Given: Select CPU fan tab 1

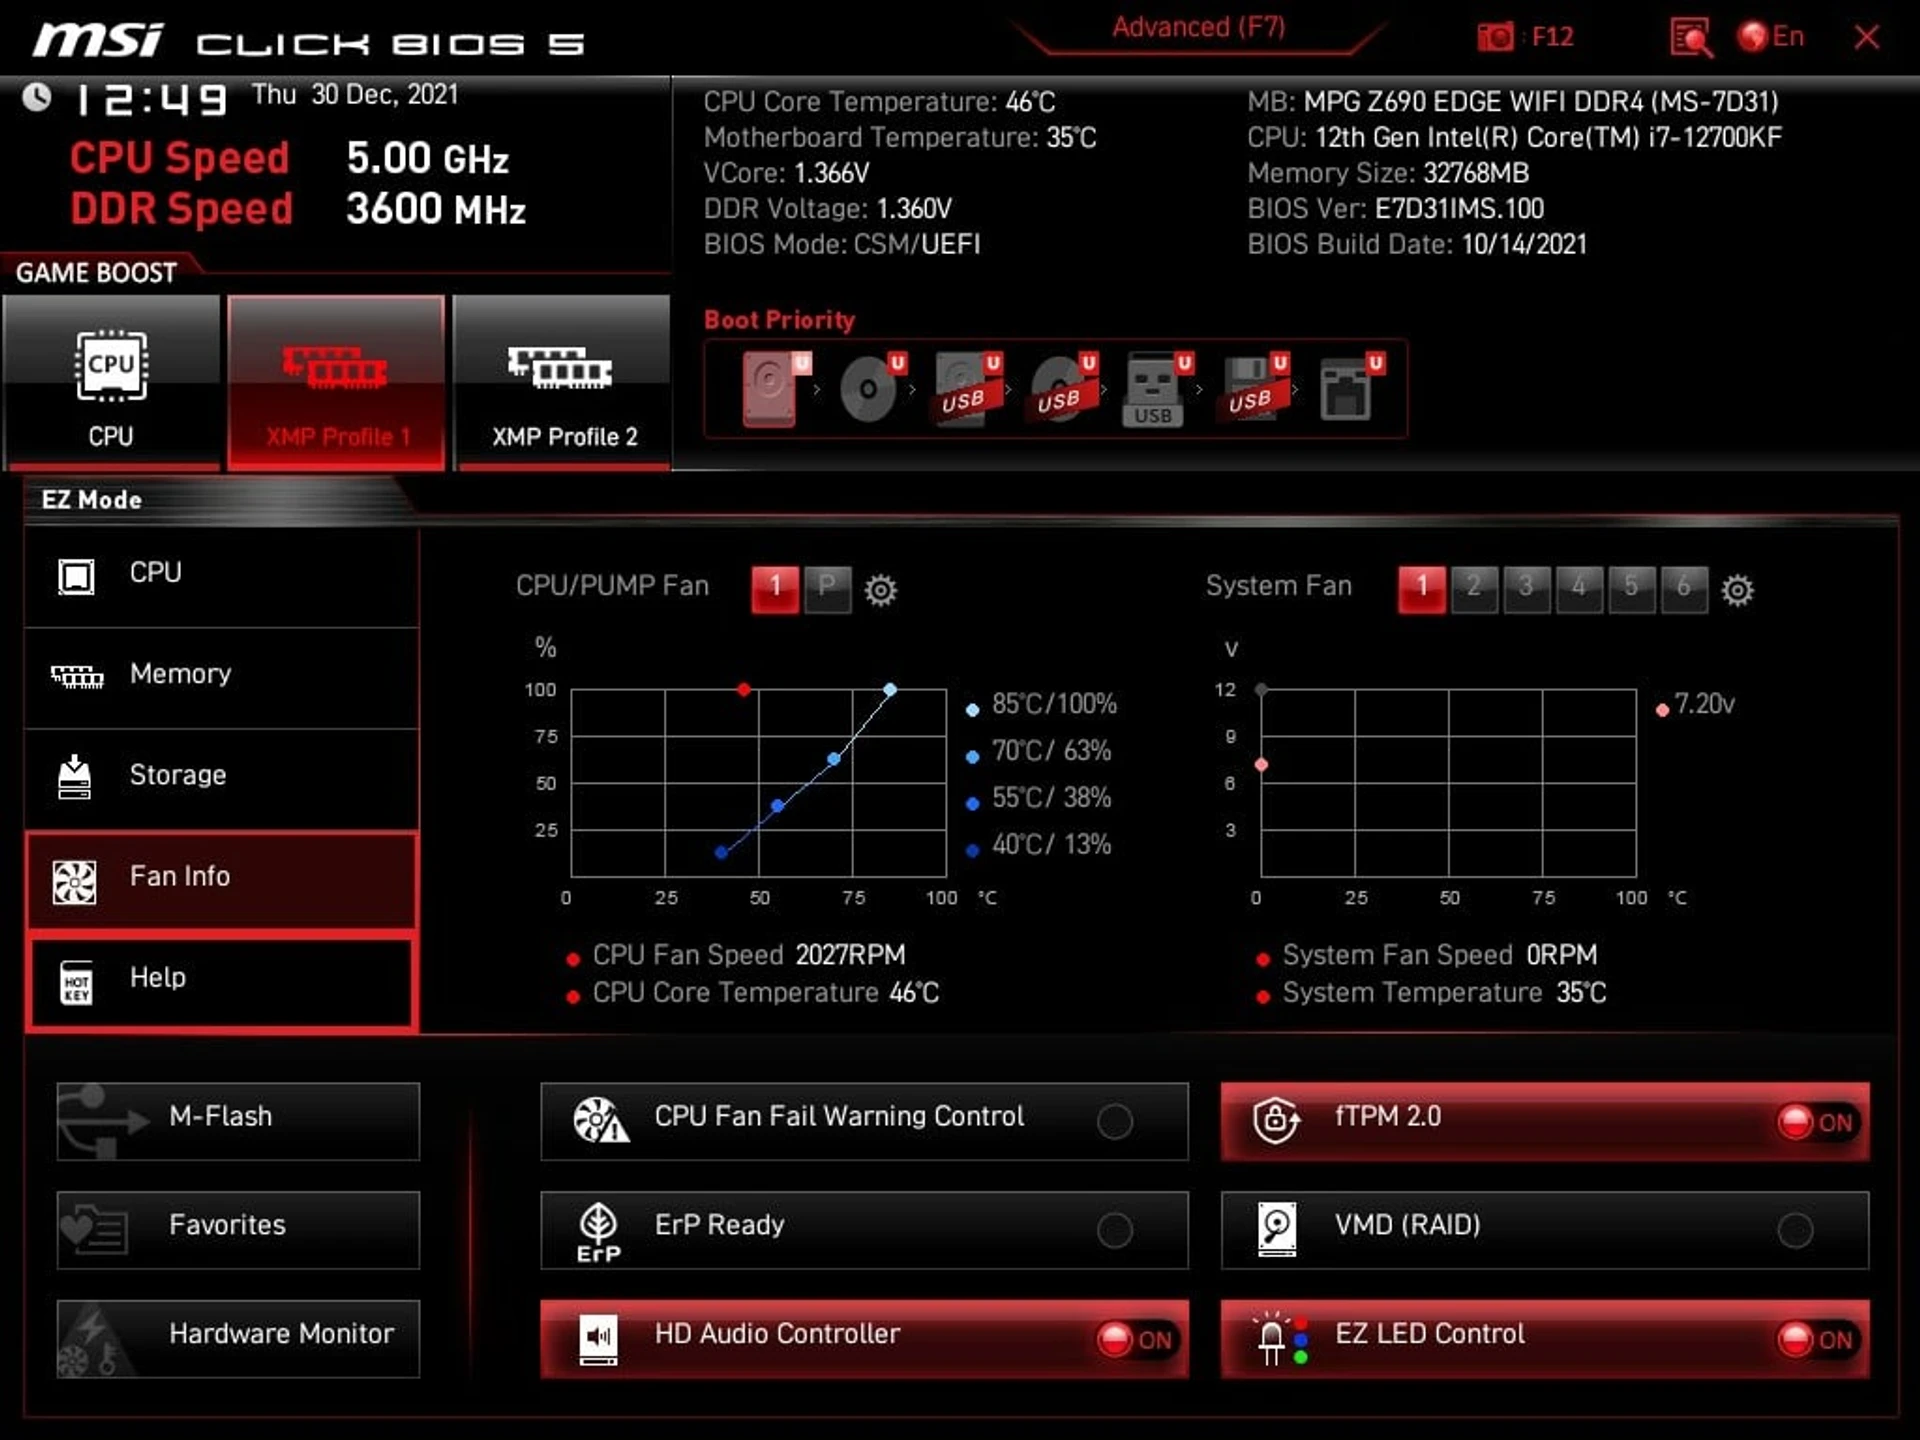Looking at the screenshot, I should coord(775,589).
